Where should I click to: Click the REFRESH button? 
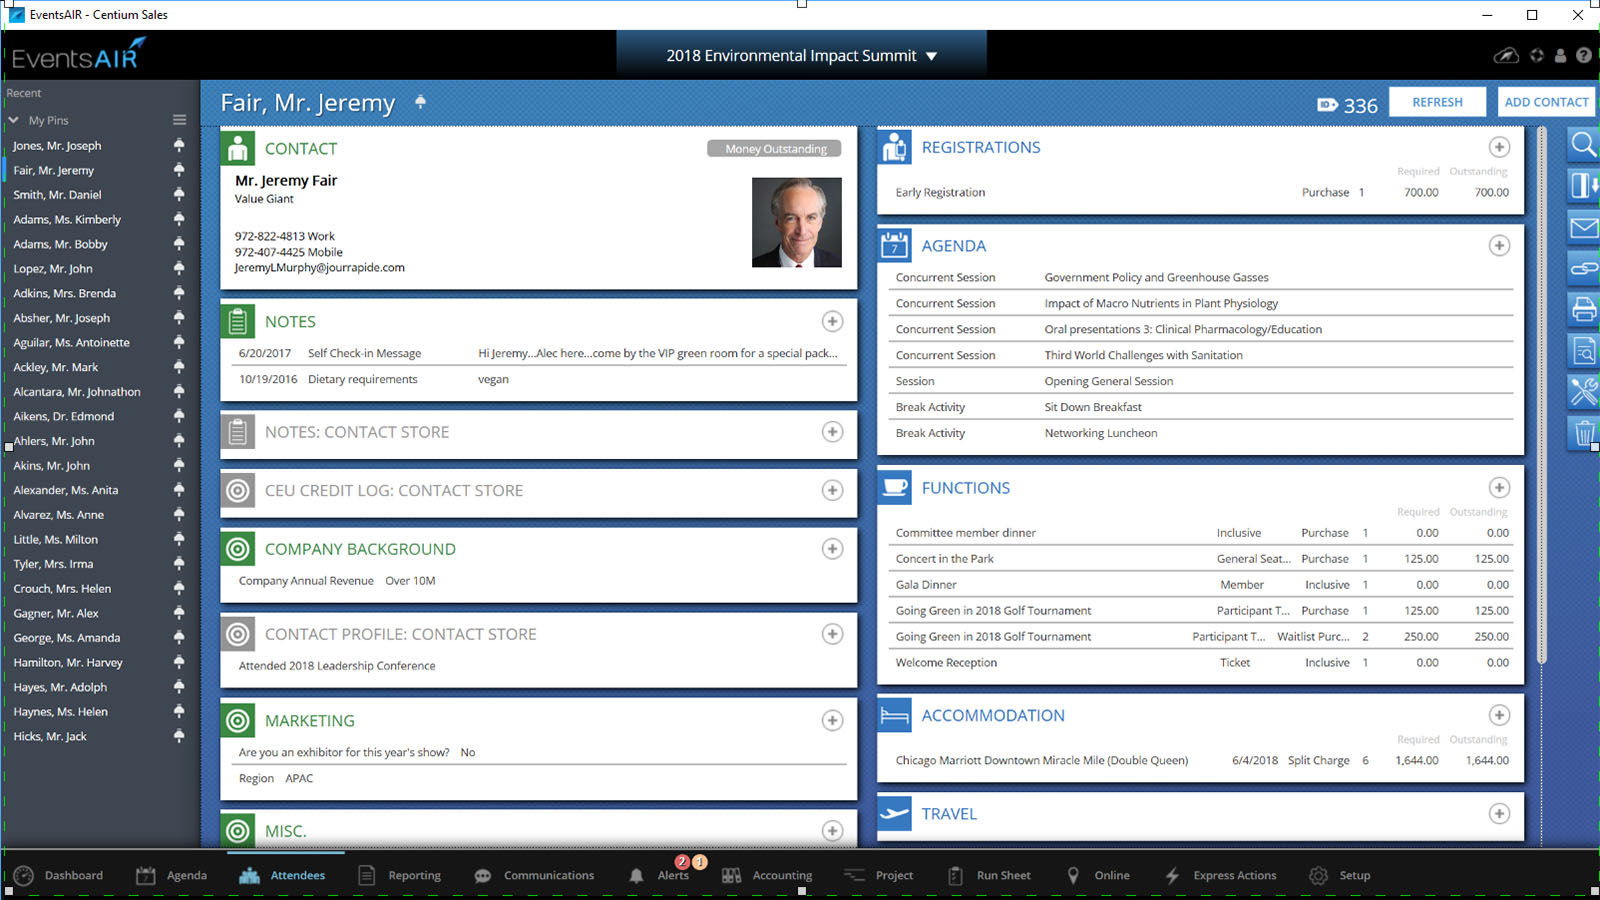(1437, 102)
